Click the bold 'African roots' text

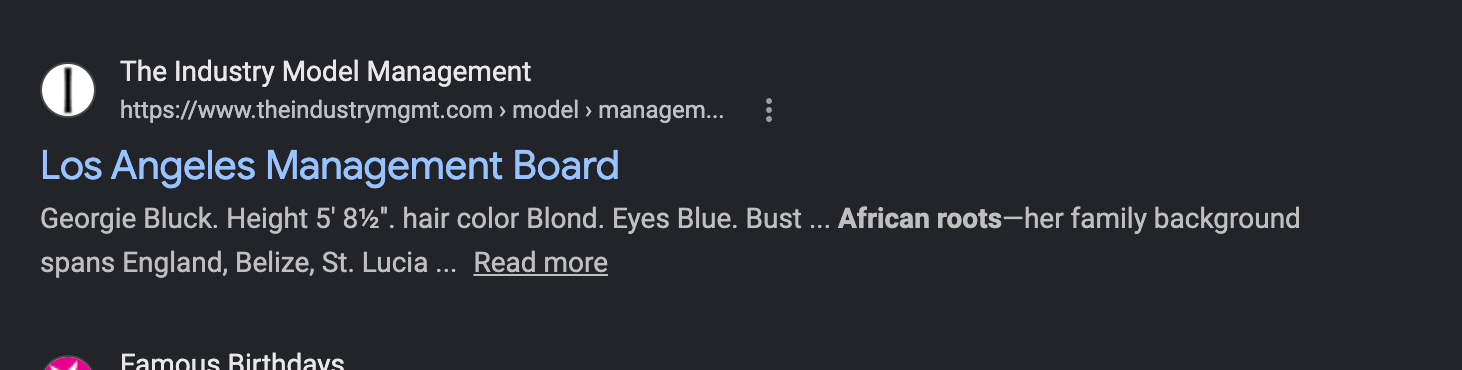click(920, 218)
